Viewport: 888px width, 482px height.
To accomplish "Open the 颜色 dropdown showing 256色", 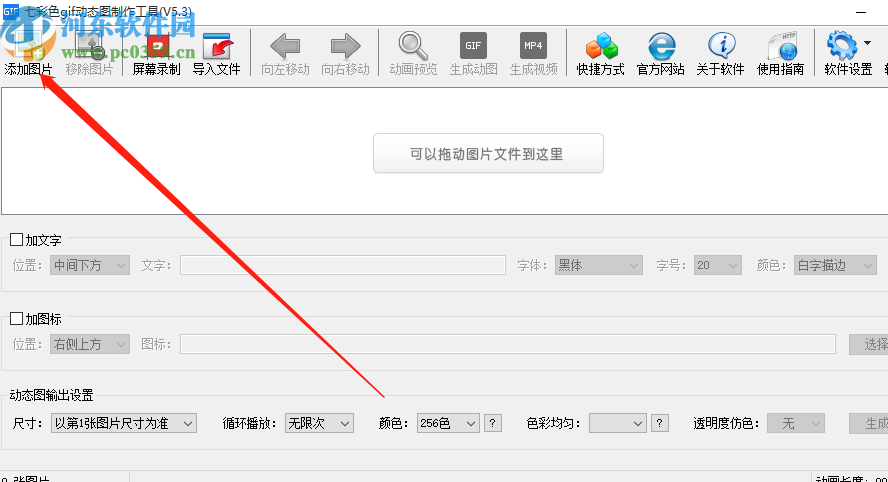I will (448, 423).
